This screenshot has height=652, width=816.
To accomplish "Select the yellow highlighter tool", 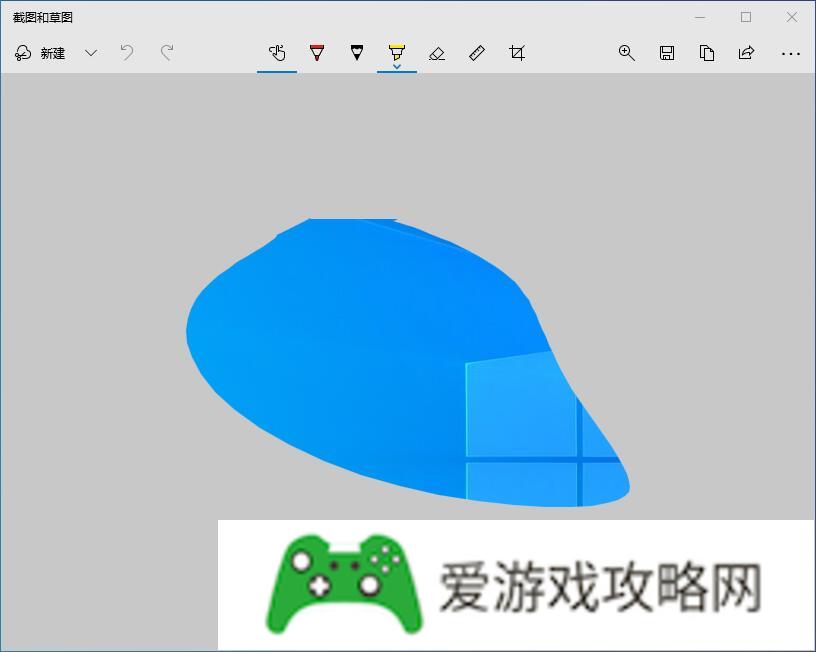I will 397,52.
